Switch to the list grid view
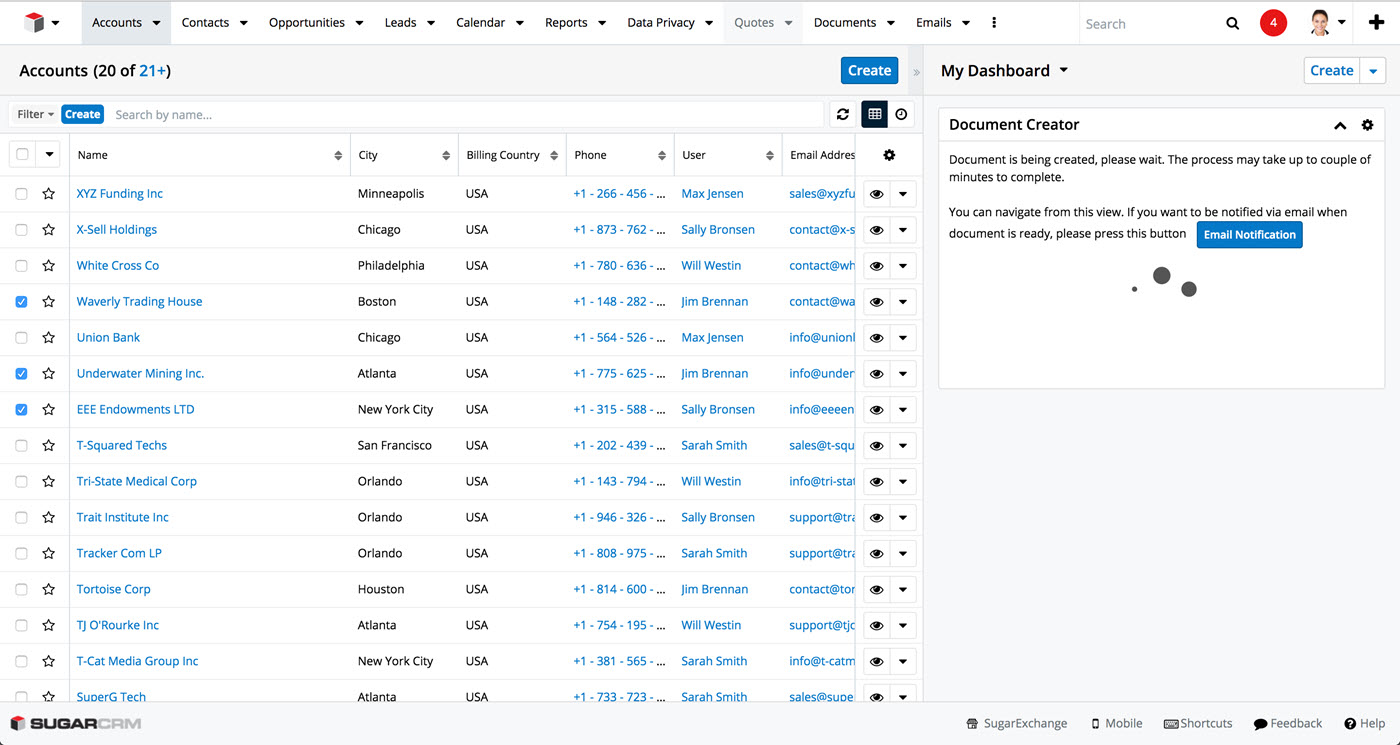The image size is (1400, 745). tap(875, 115)
